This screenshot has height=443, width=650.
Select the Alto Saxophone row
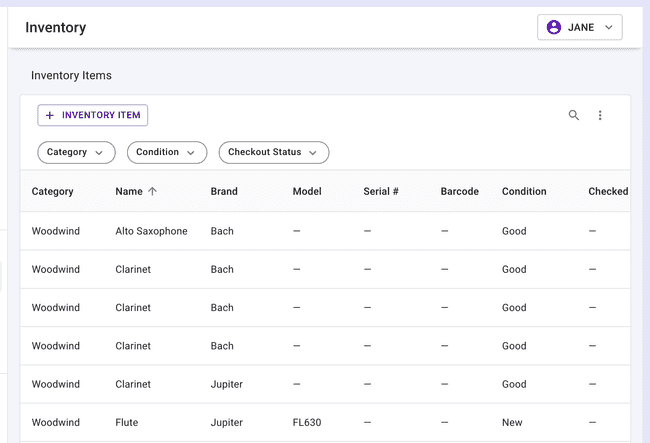point(151,231)
